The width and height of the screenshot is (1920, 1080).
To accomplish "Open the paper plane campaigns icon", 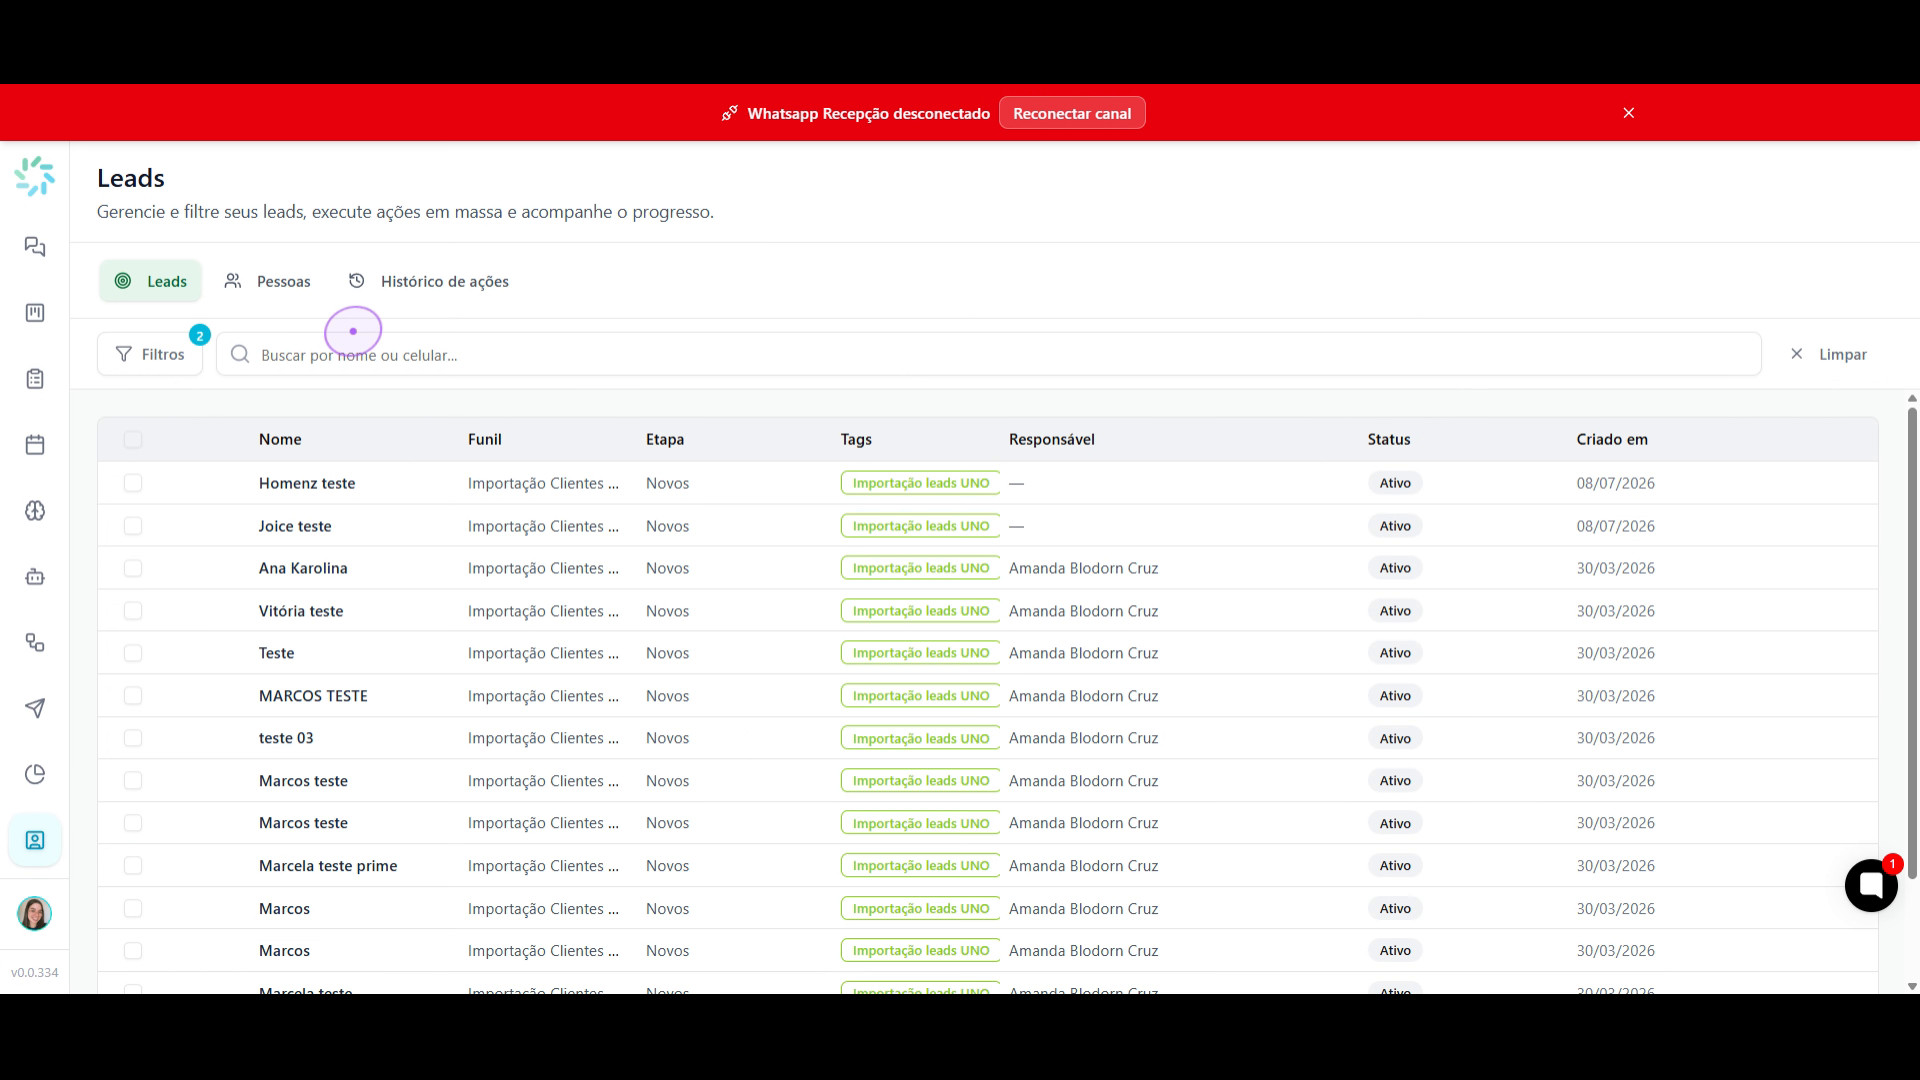I will tap(35, 709).
